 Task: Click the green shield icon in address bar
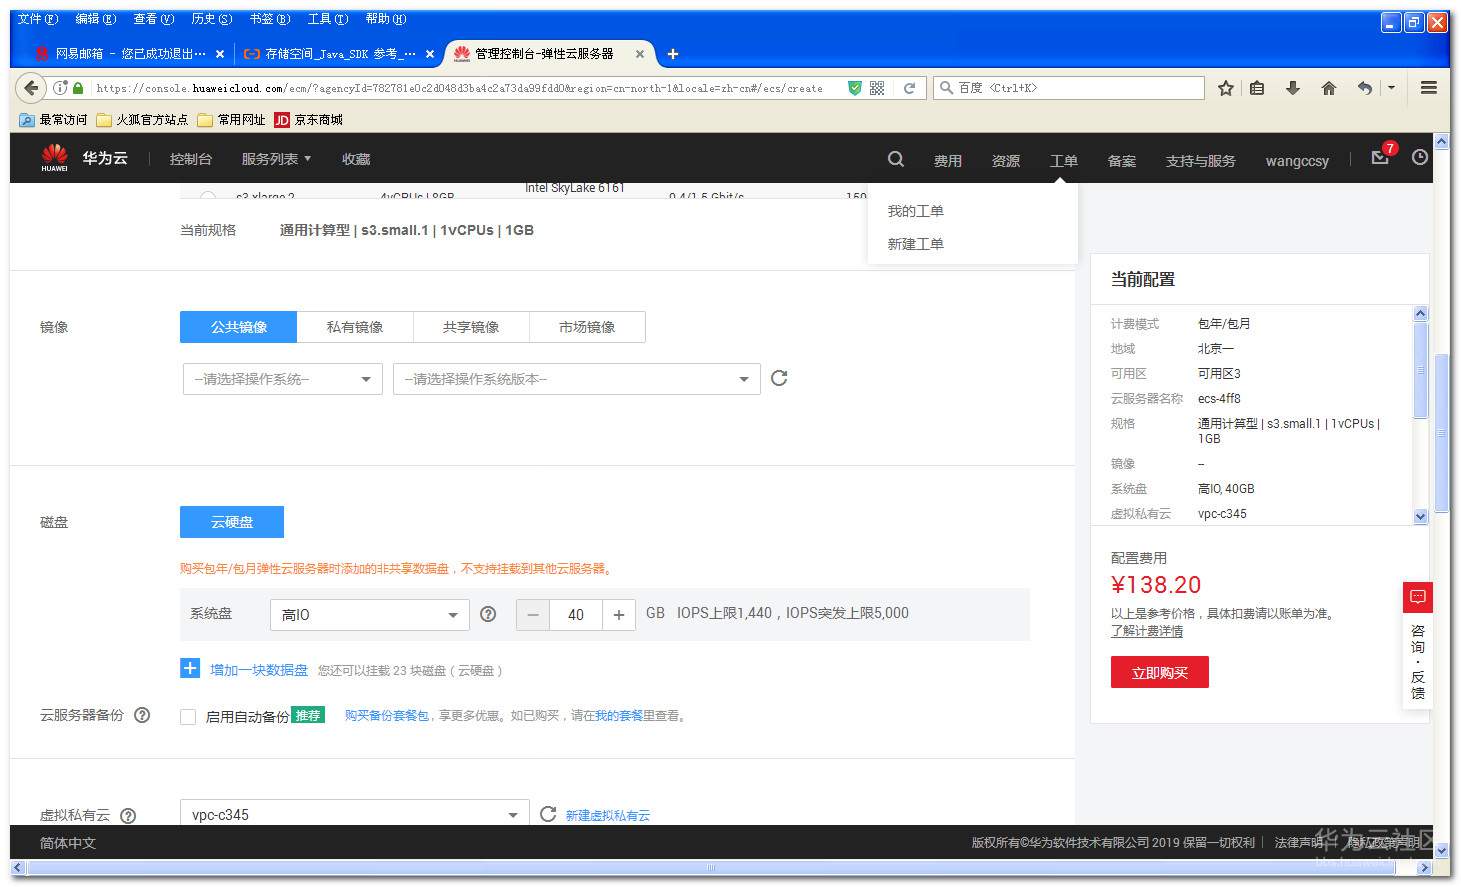point(854,88)
